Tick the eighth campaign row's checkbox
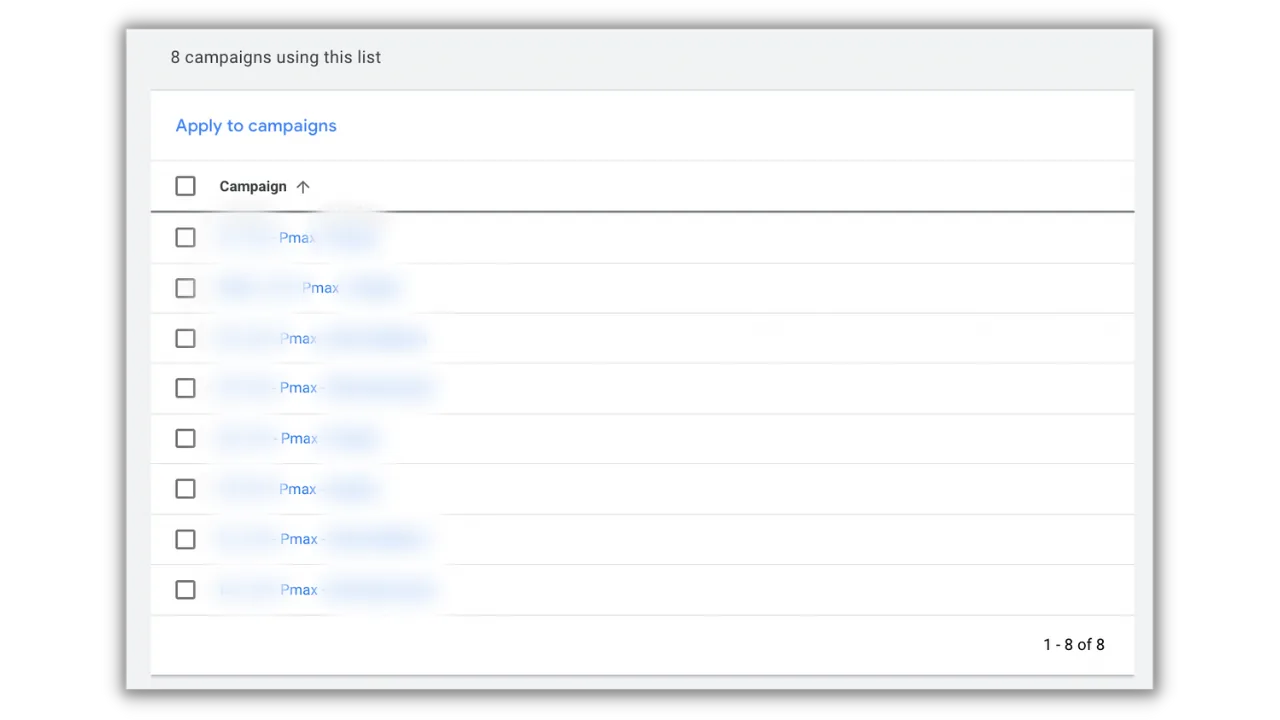This screenshot has height=720, width=1280. coord(185,589)
